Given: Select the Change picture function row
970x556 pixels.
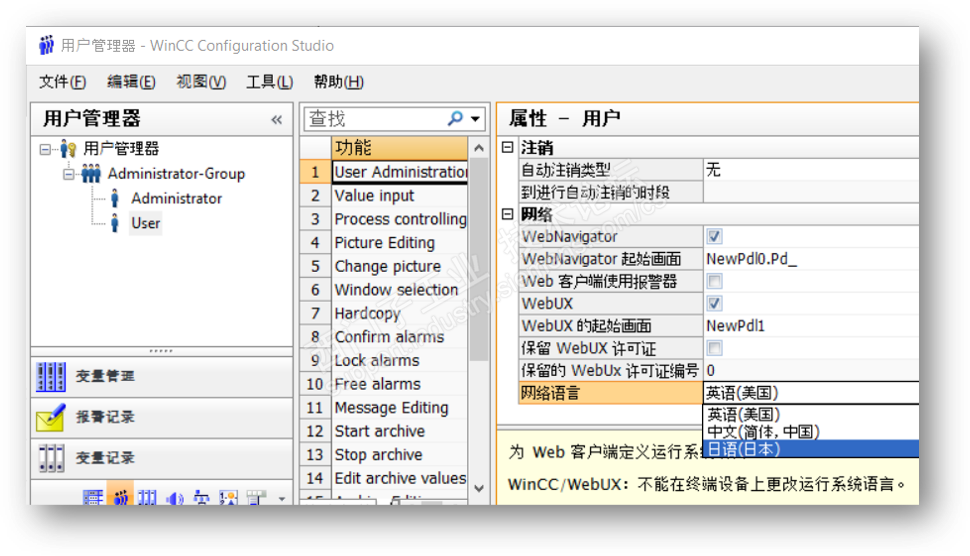Looking at the screenshot, I should tap(400, 267).
